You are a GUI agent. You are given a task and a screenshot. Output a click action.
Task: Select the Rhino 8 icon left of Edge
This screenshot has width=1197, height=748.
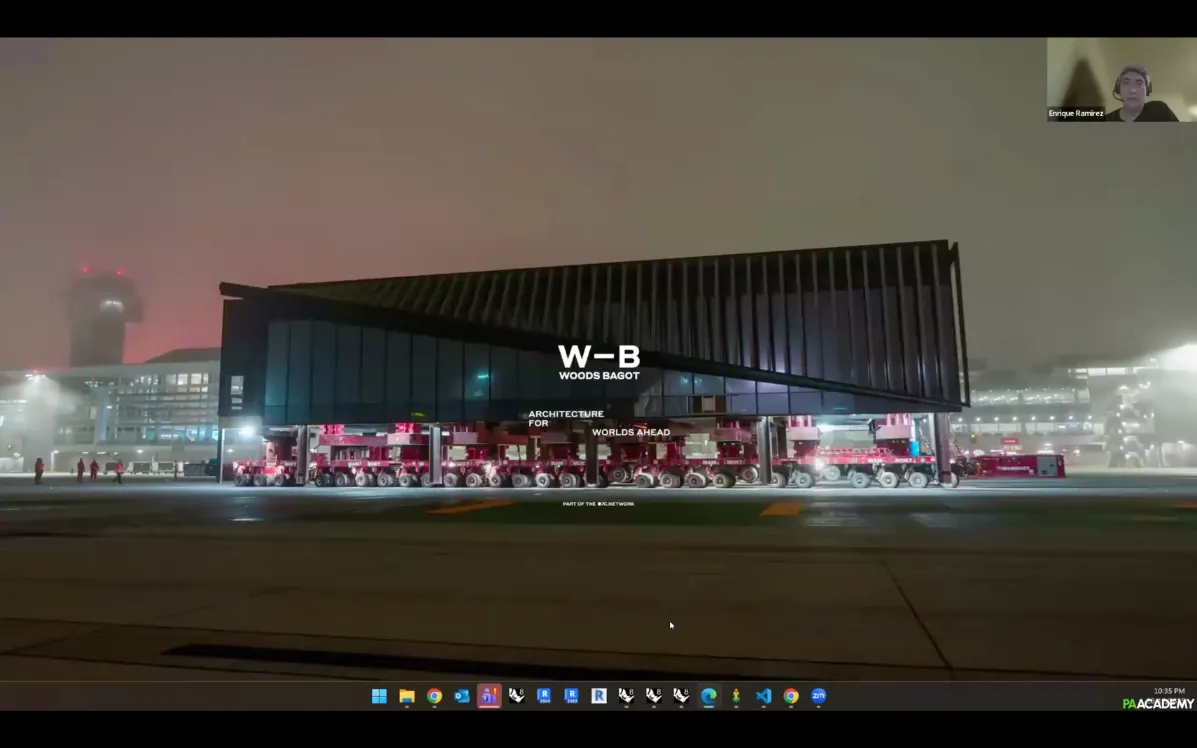[x=681, y=696]
